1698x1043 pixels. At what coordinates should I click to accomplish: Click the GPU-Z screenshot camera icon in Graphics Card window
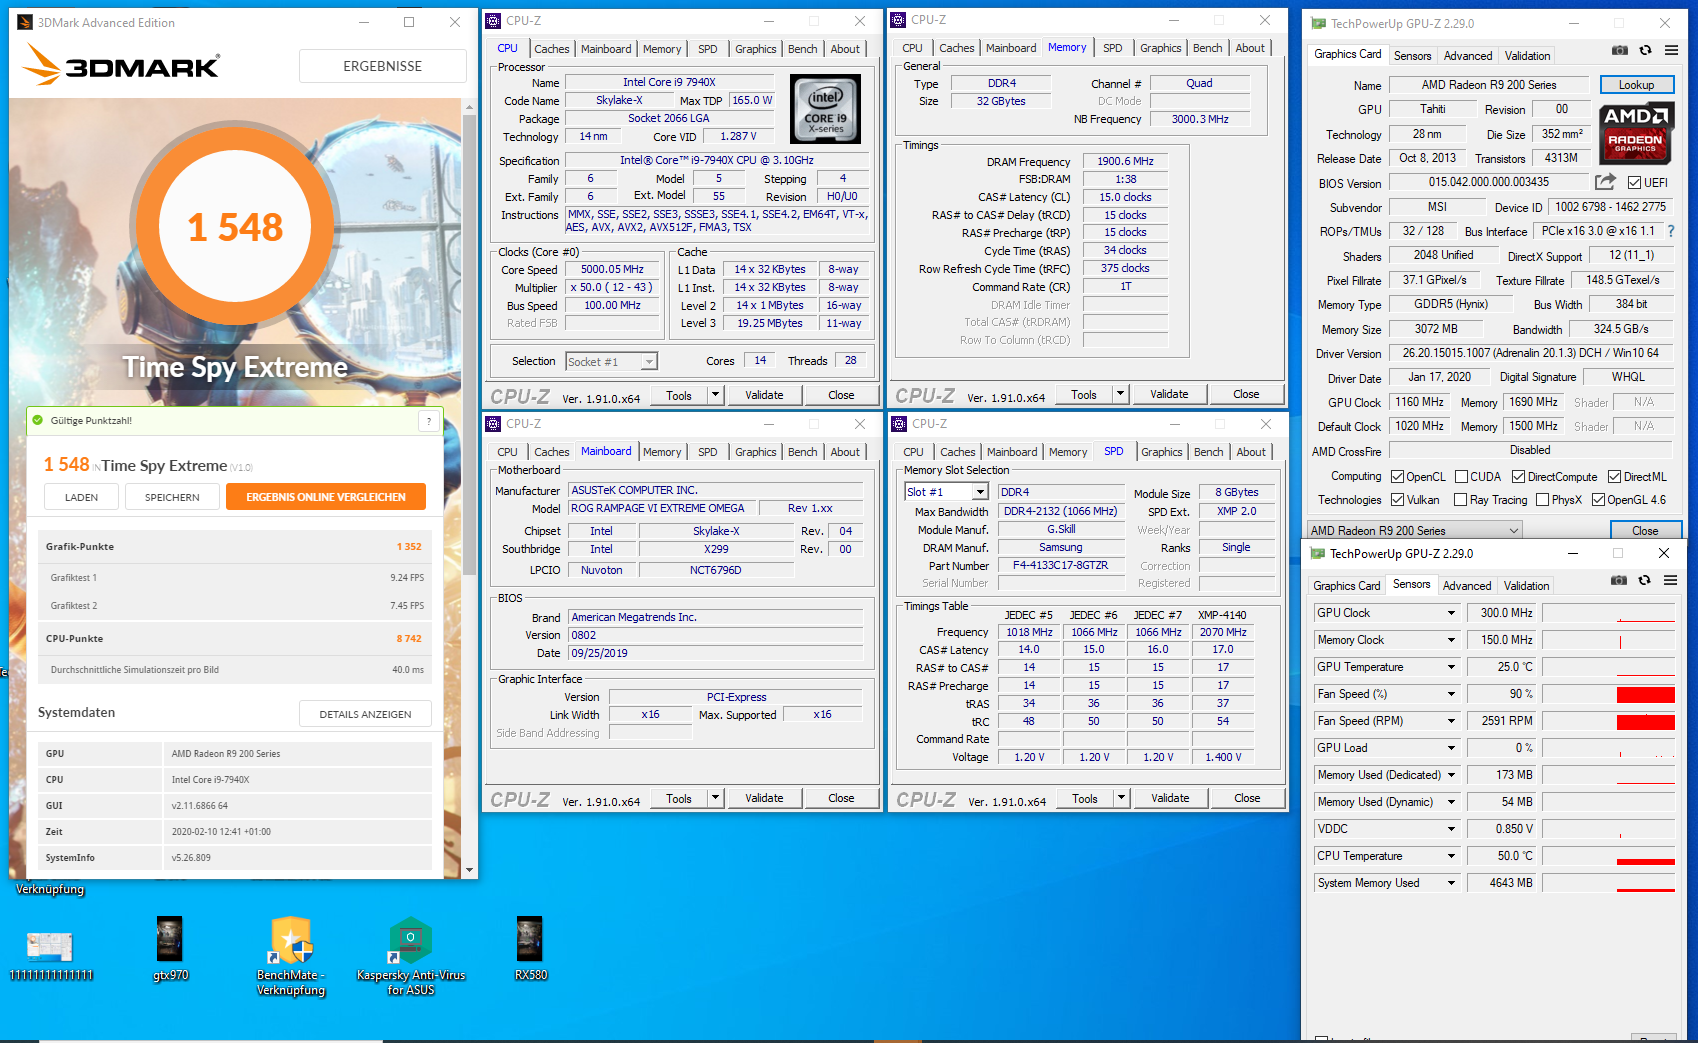tap(1619, 50)
